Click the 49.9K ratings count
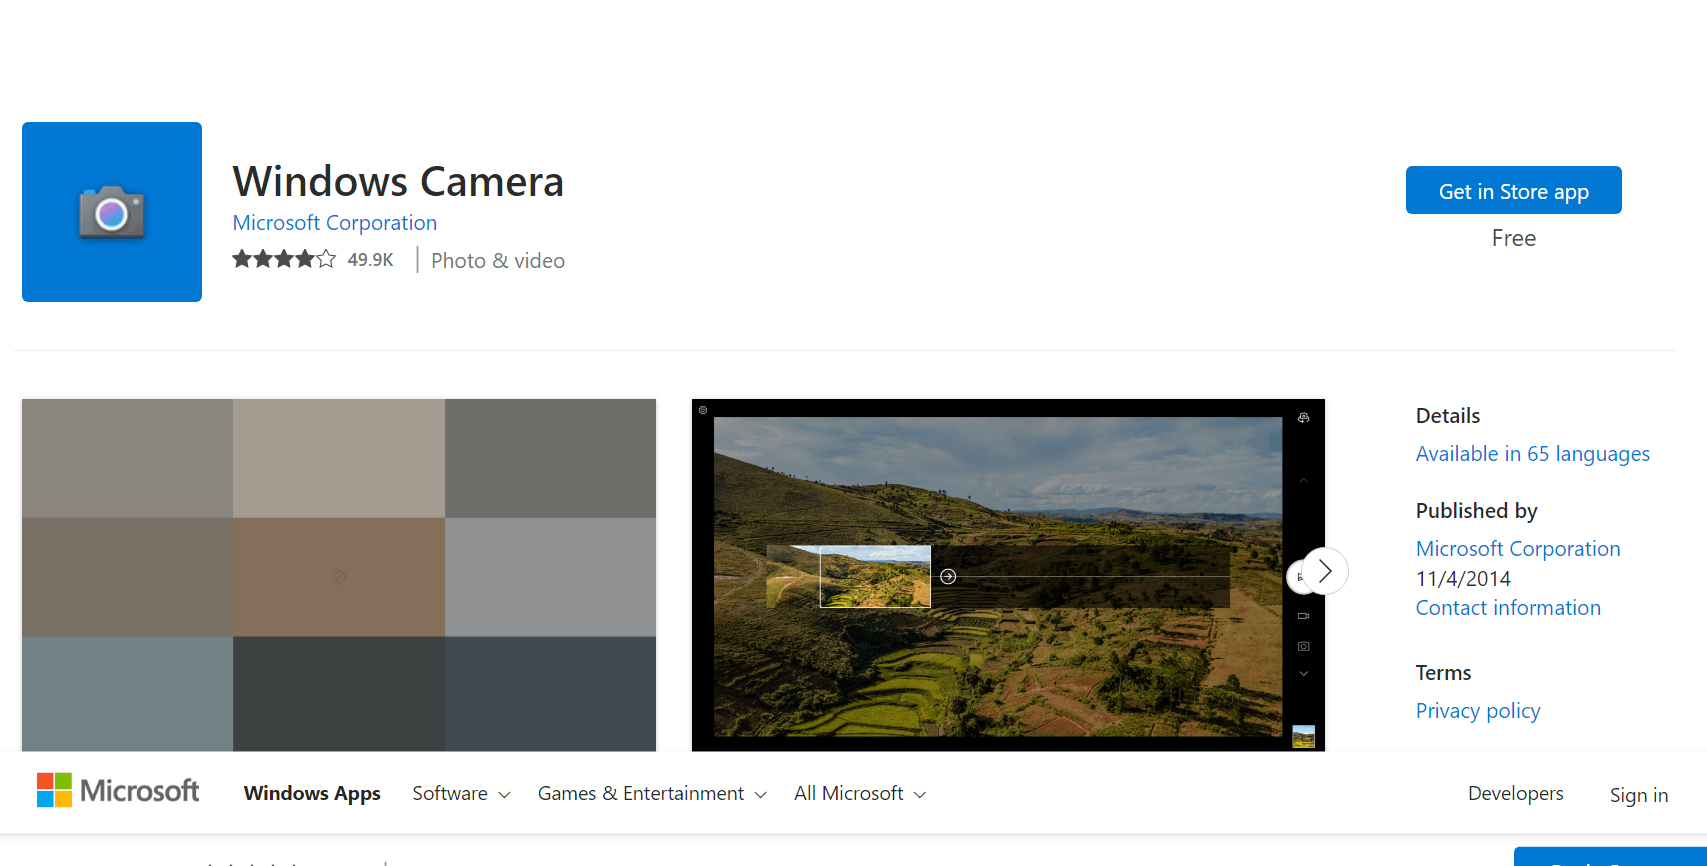Viewport: 1707px width, 866px height. pos(370,260)
